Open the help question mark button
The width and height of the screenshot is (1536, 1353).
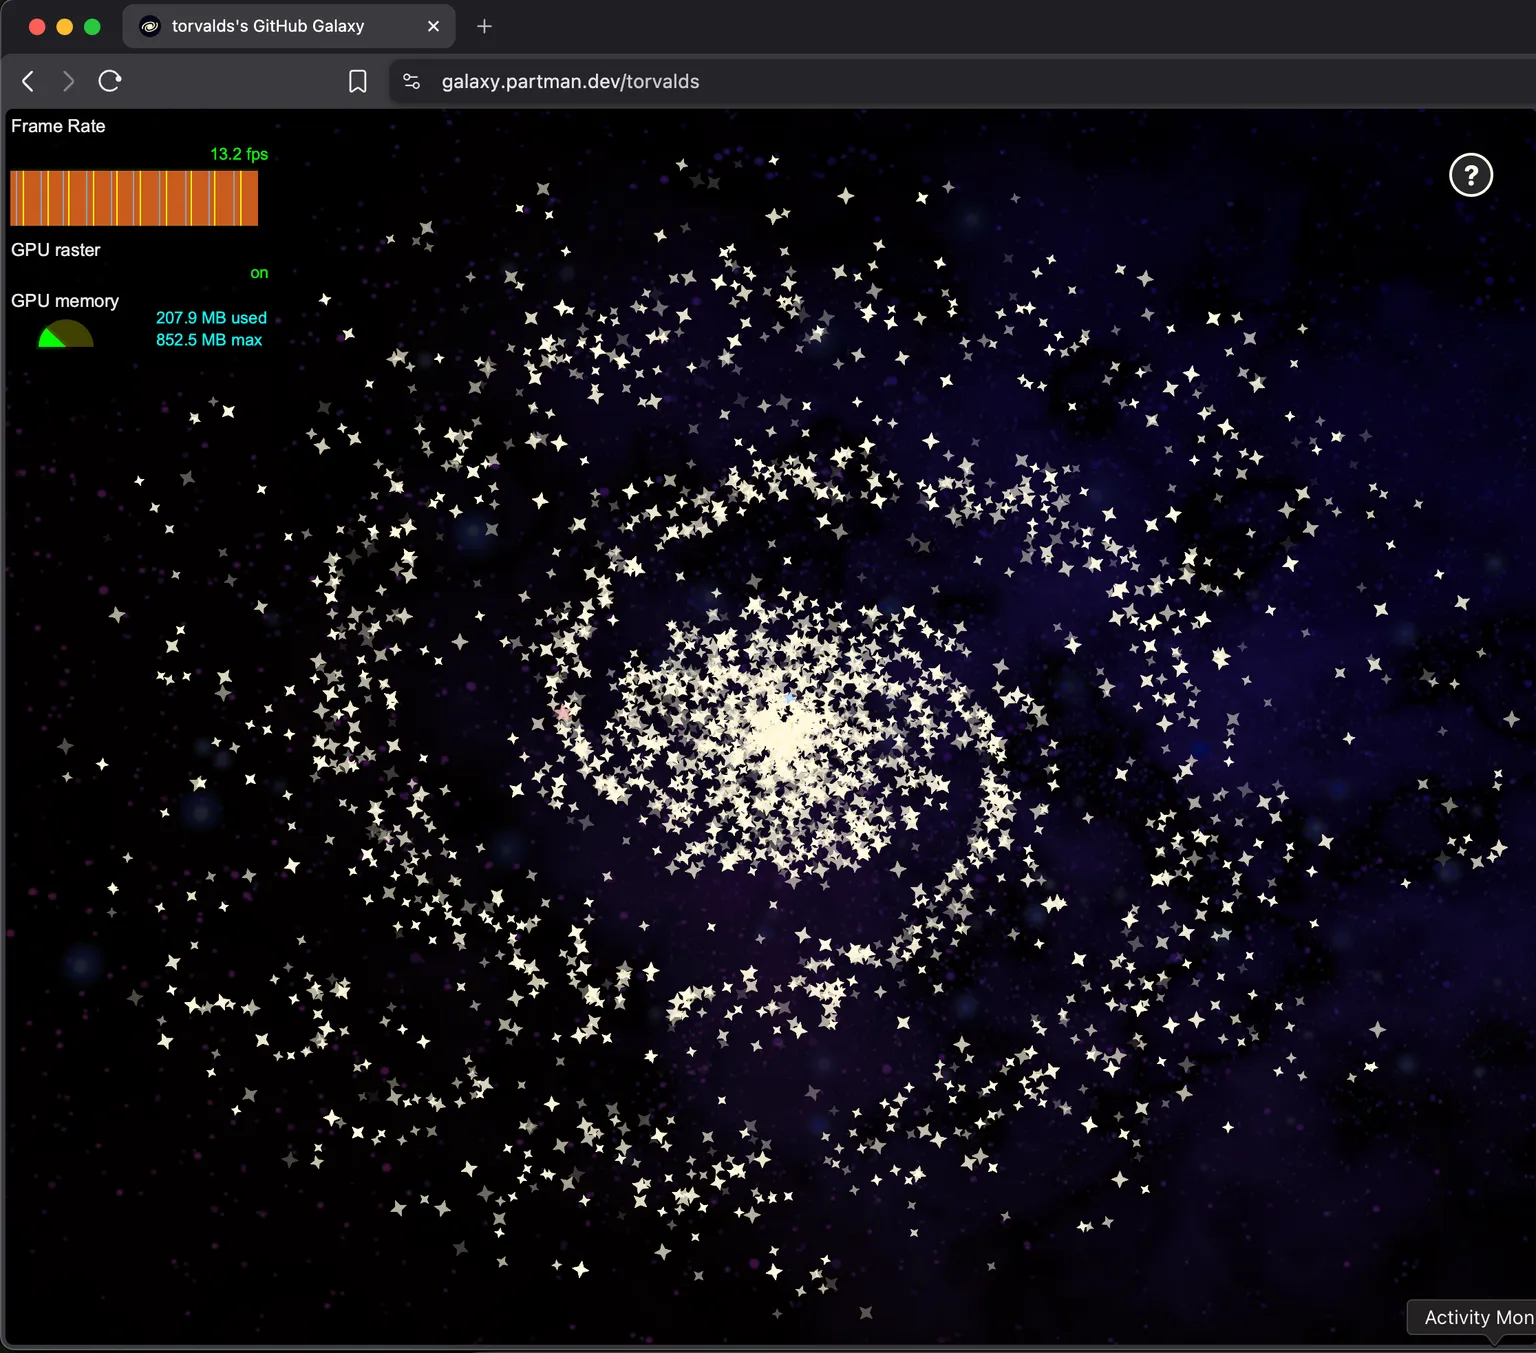(1471, 175)
